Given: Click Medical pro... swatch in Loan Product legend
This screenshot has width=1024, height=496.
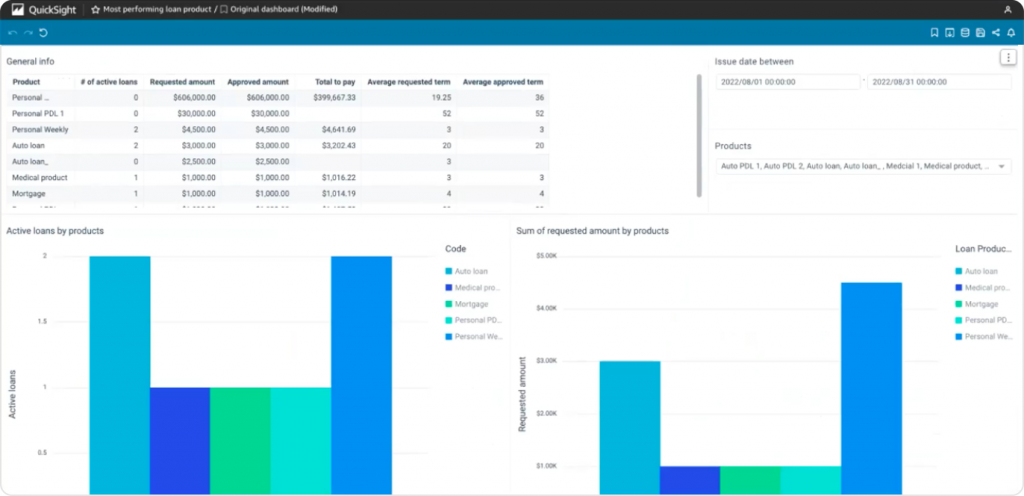Looking at the screenshot, I should pyautogui.click(x=959, y=287).
